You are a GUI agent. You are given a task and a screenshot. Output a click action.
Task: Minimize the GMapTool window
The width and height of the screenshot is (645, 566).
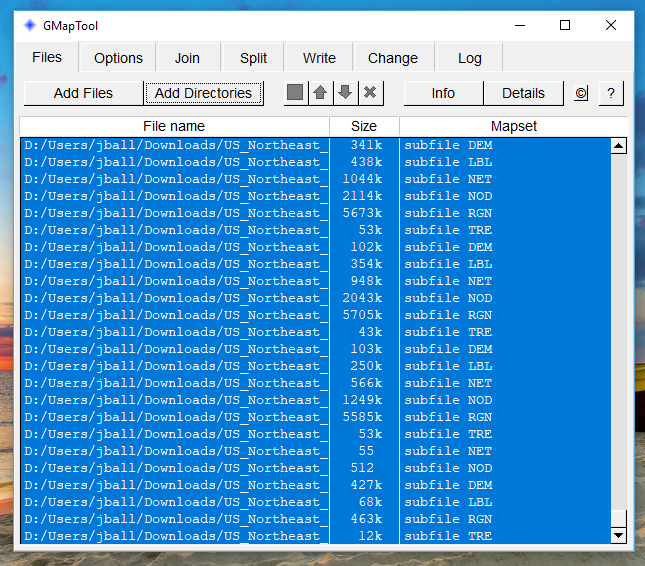(x=520, y=26)
